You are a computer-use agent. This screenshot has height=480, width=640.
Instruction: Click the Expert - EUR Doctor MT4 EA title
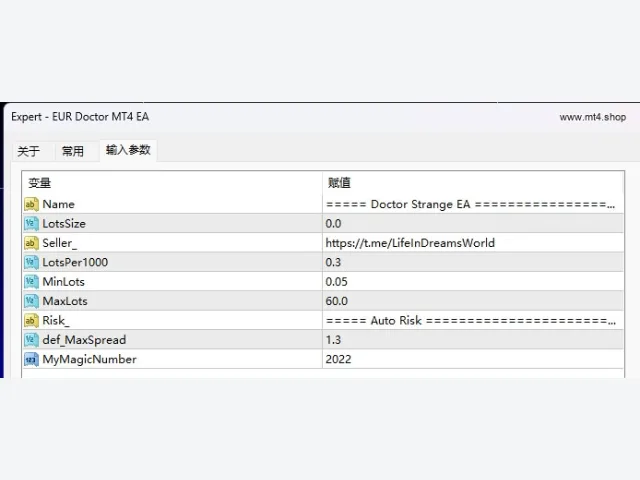80,117
